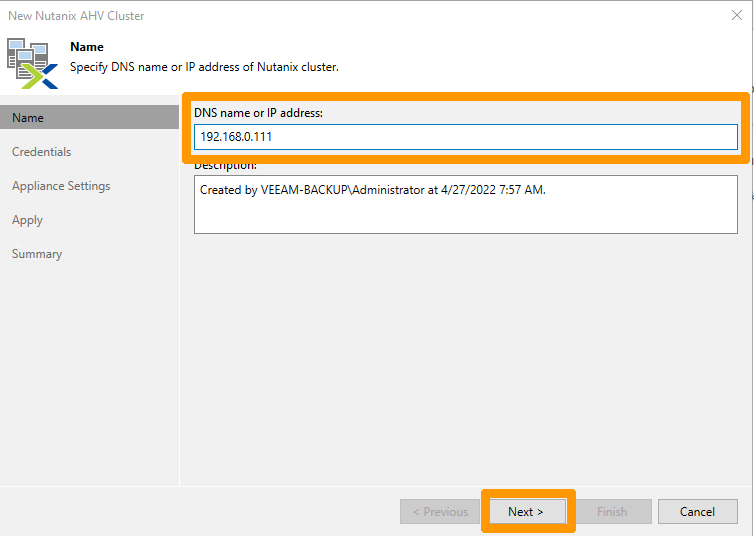Click inside the Description text box
754x536 pixels.
pos(465,204)
